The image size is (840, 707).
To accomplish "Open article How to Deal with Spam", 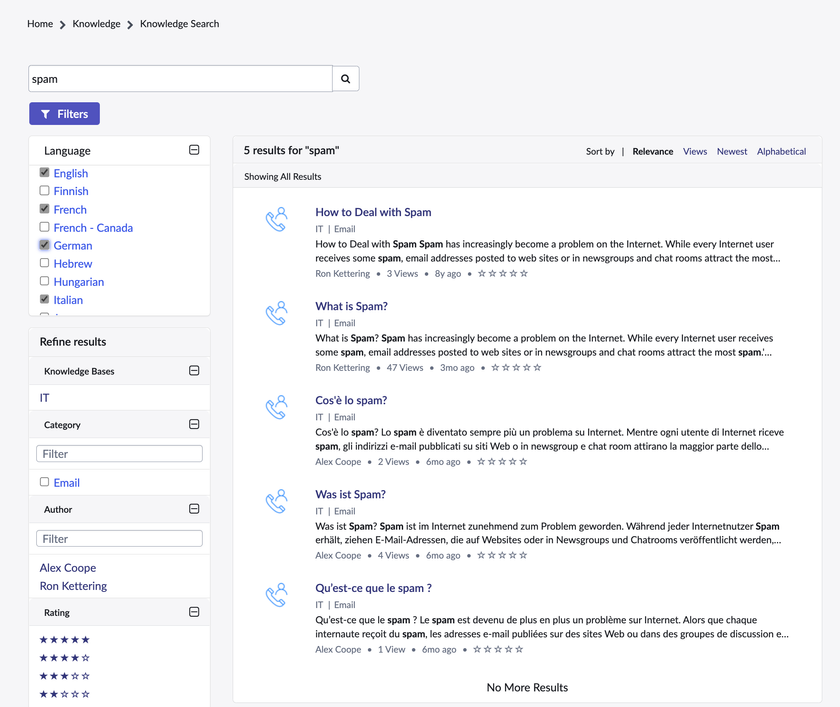I will 373,212.
